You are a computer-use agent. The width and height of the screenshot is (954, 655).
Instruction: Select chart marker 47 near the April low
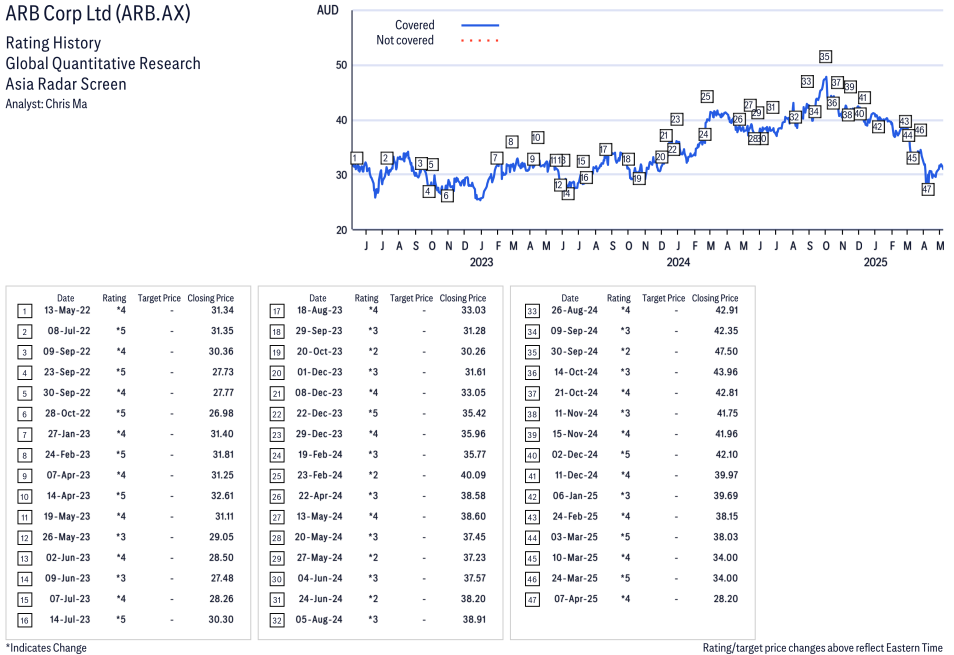927,189
